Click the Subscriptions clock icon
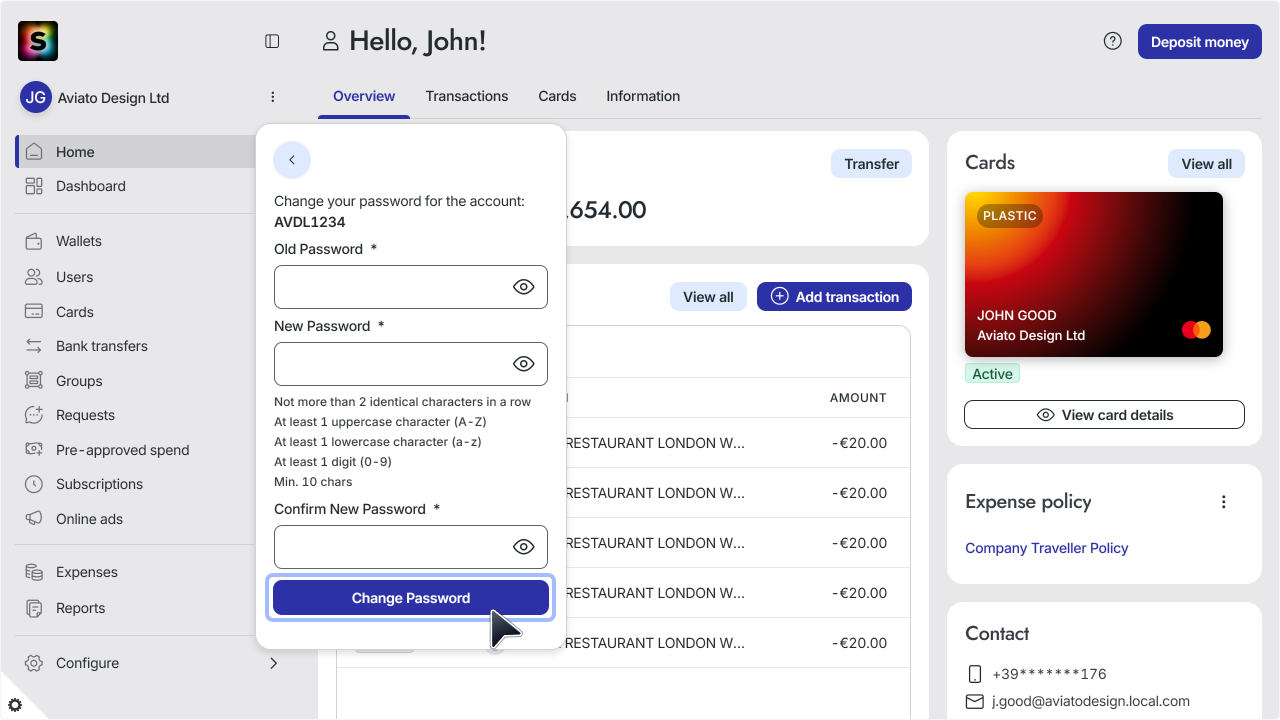This screenshot has width=1280, height=720. pos(34,484)
